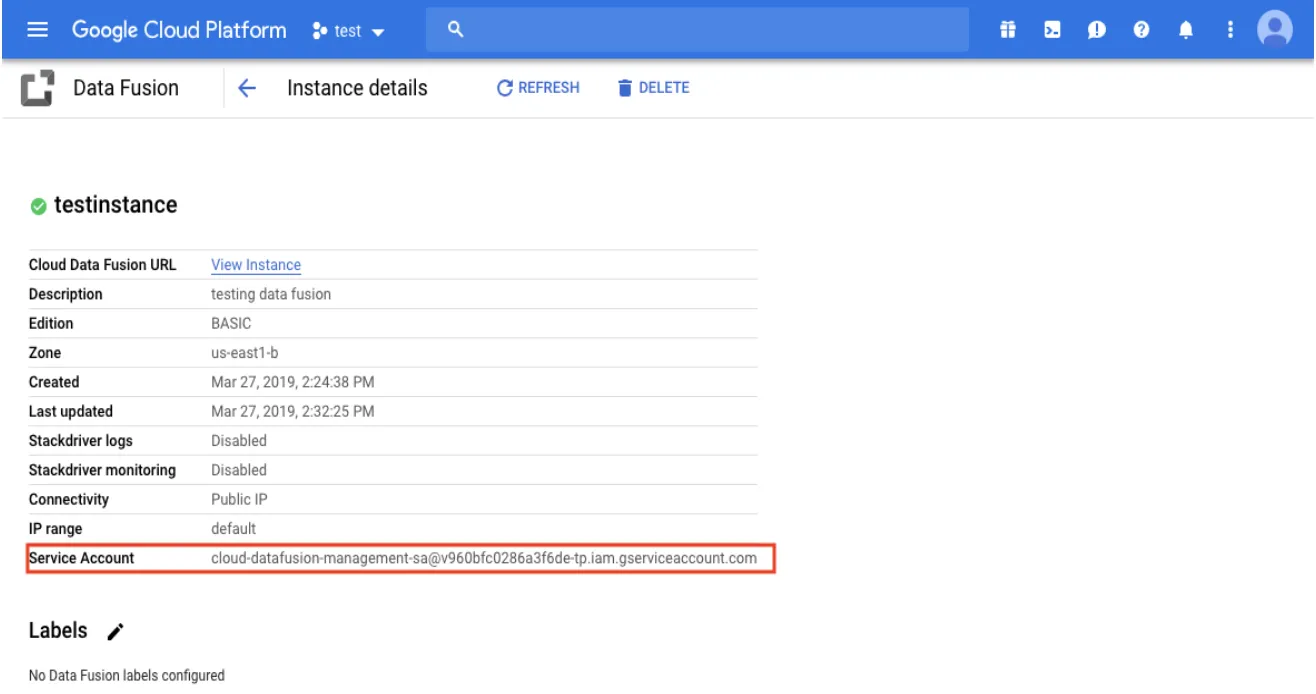Image resolution: width=1316 pixels, height=694 pixels.
Task: Click the Data Fusion header title
Action: [x=126, y=88]
